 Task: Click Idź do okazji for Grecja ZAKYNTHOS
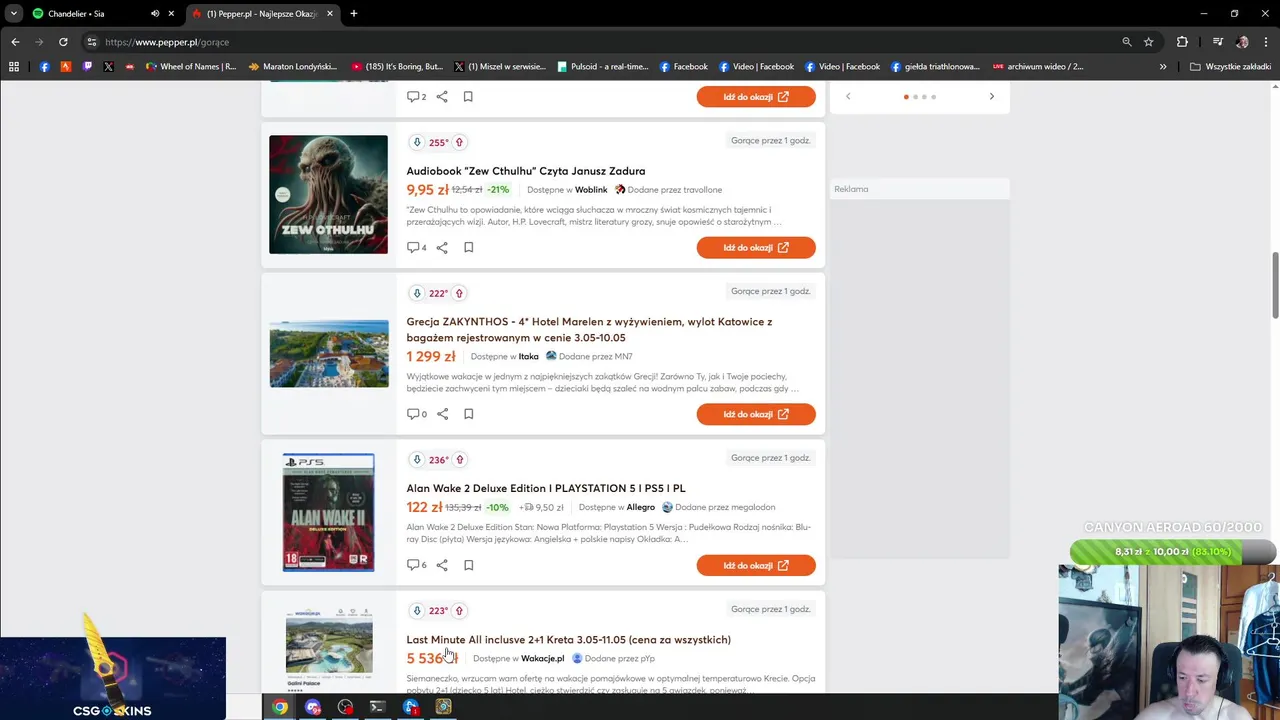pyautogui.click(x=756, y=414)
